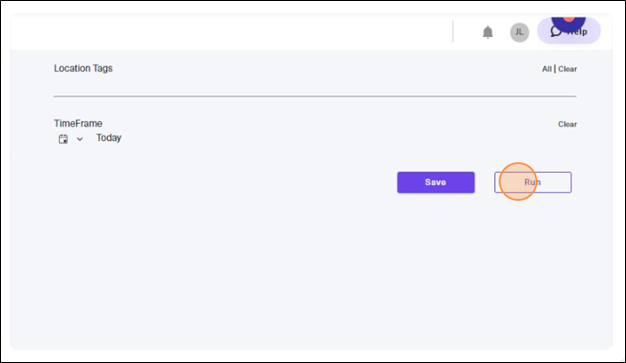Image resolution: width=626 pixels, height=363 pixels.
Task: Click the chat bubble icon in Help
Action: pos(556,32)
